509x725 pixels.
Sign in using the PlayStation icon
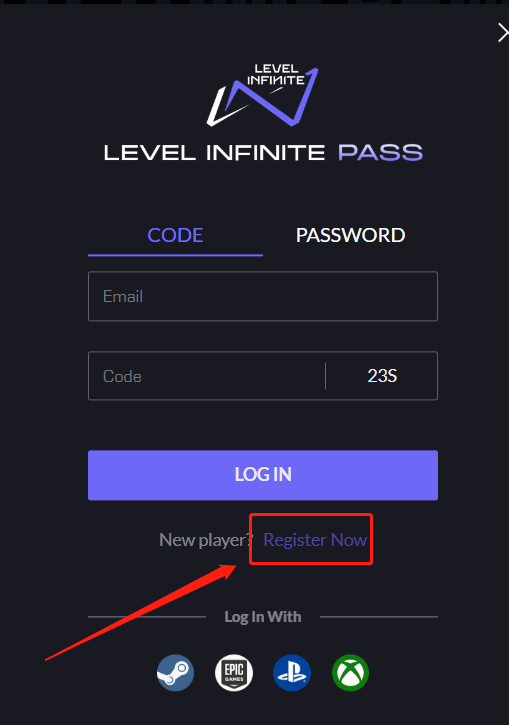point(292,672)
